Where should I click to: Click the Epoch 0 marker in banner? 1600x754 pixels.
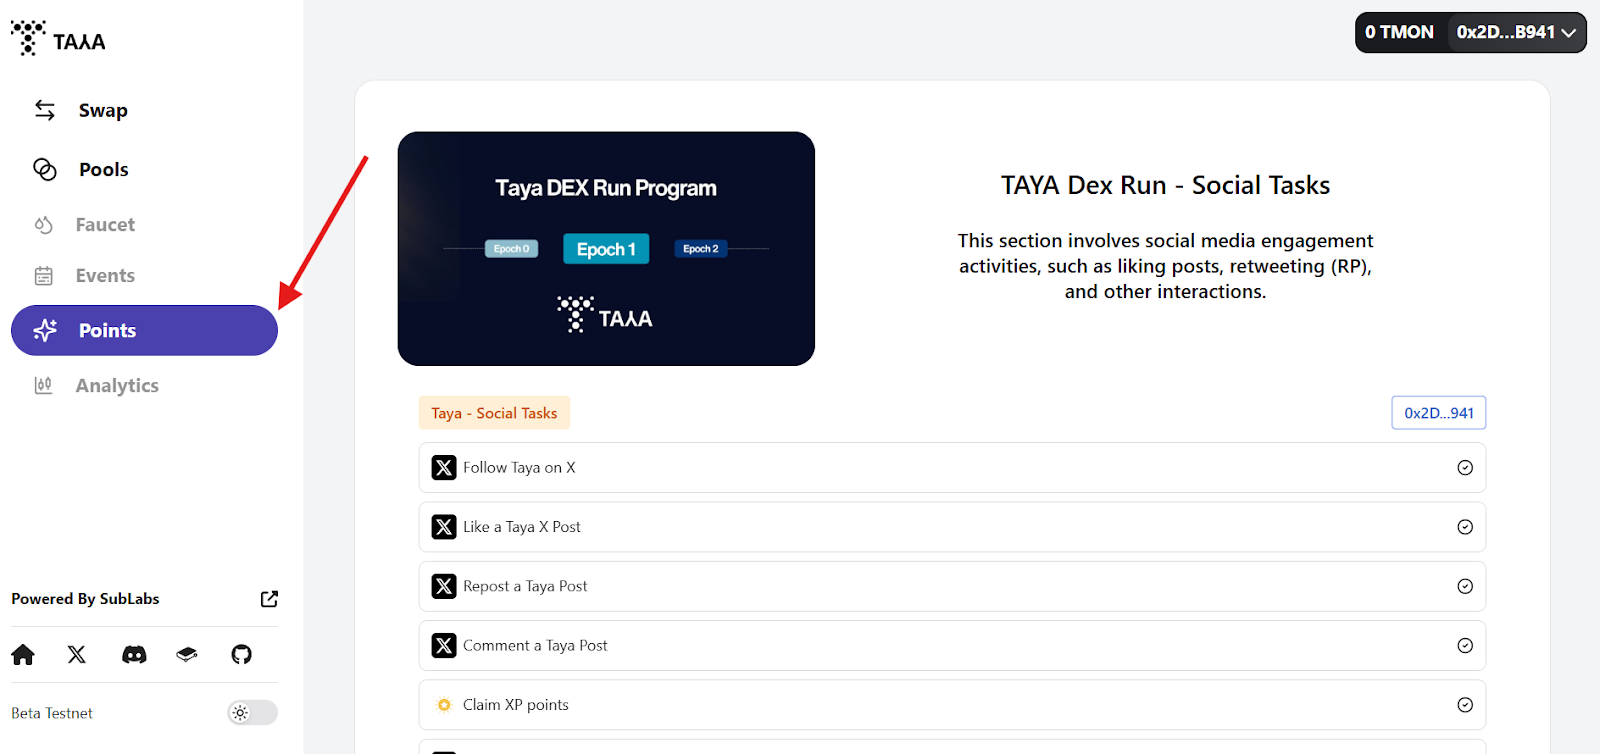(x=512, y=249)
